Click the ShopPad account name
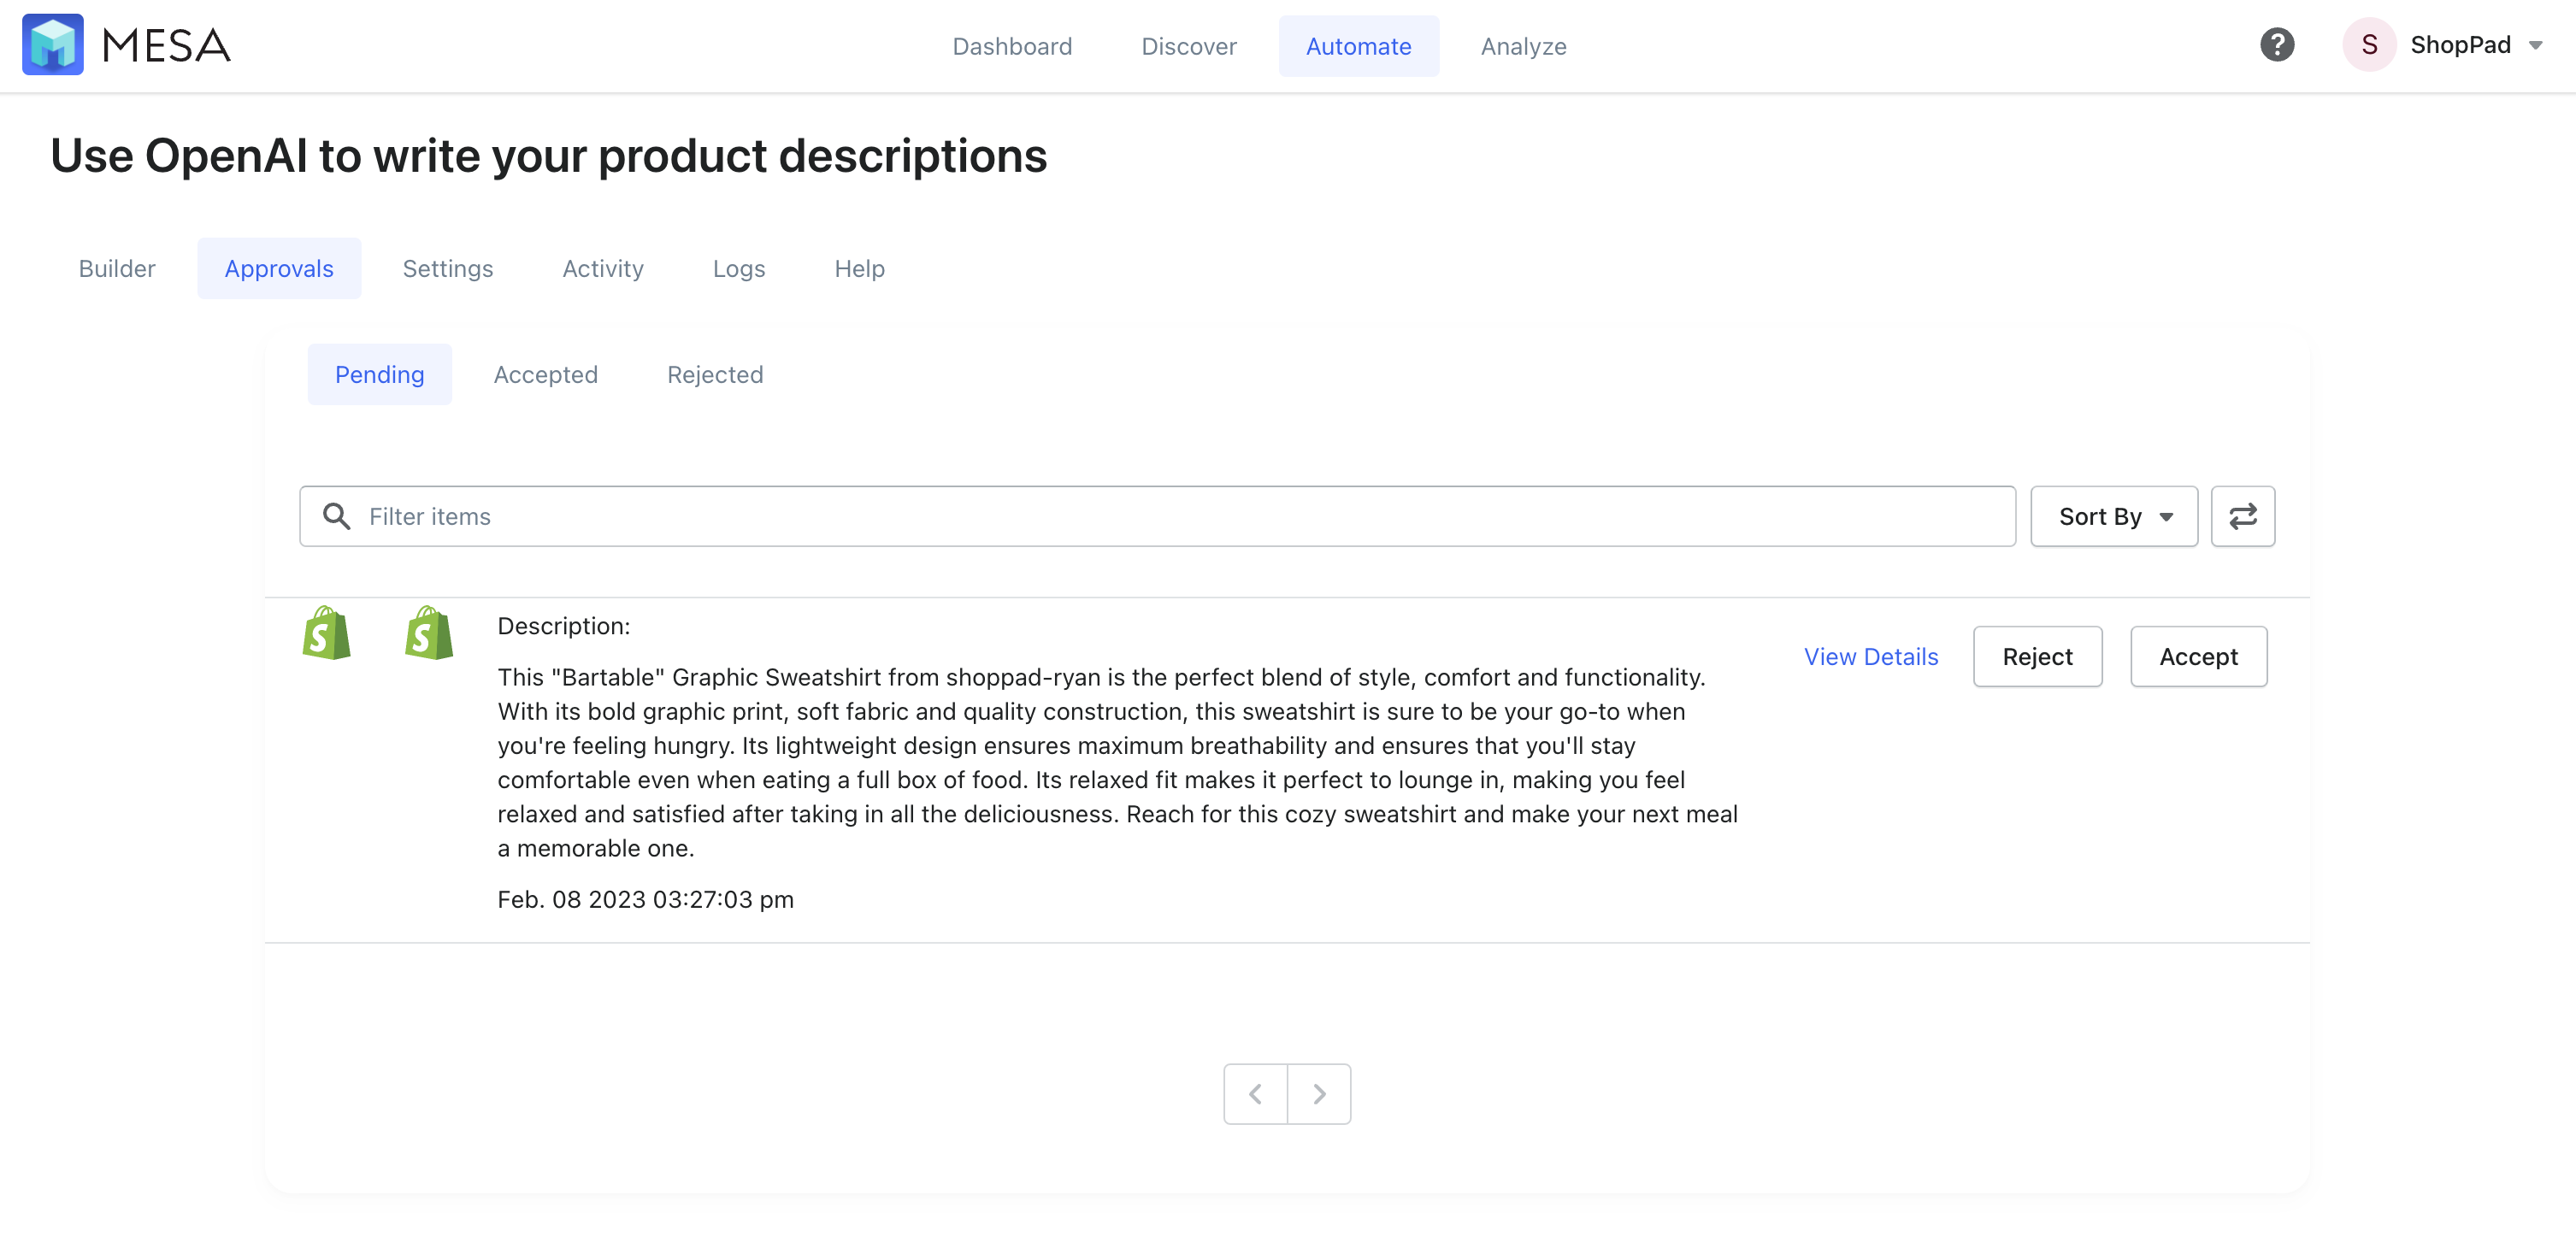The width and height of the screenshot is (2576, 1254). coord(2460,45)
